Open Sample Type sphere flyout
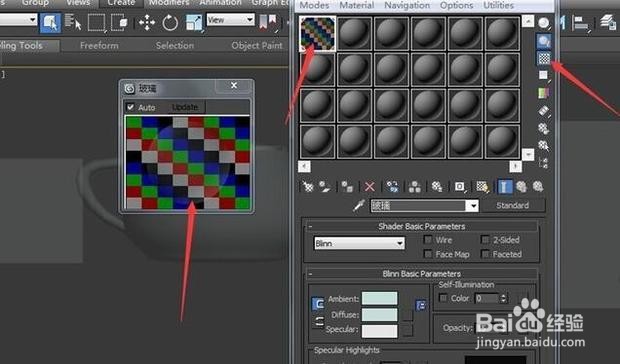The image size is (620, 364). pyautogui.click(x=544, y=23)
